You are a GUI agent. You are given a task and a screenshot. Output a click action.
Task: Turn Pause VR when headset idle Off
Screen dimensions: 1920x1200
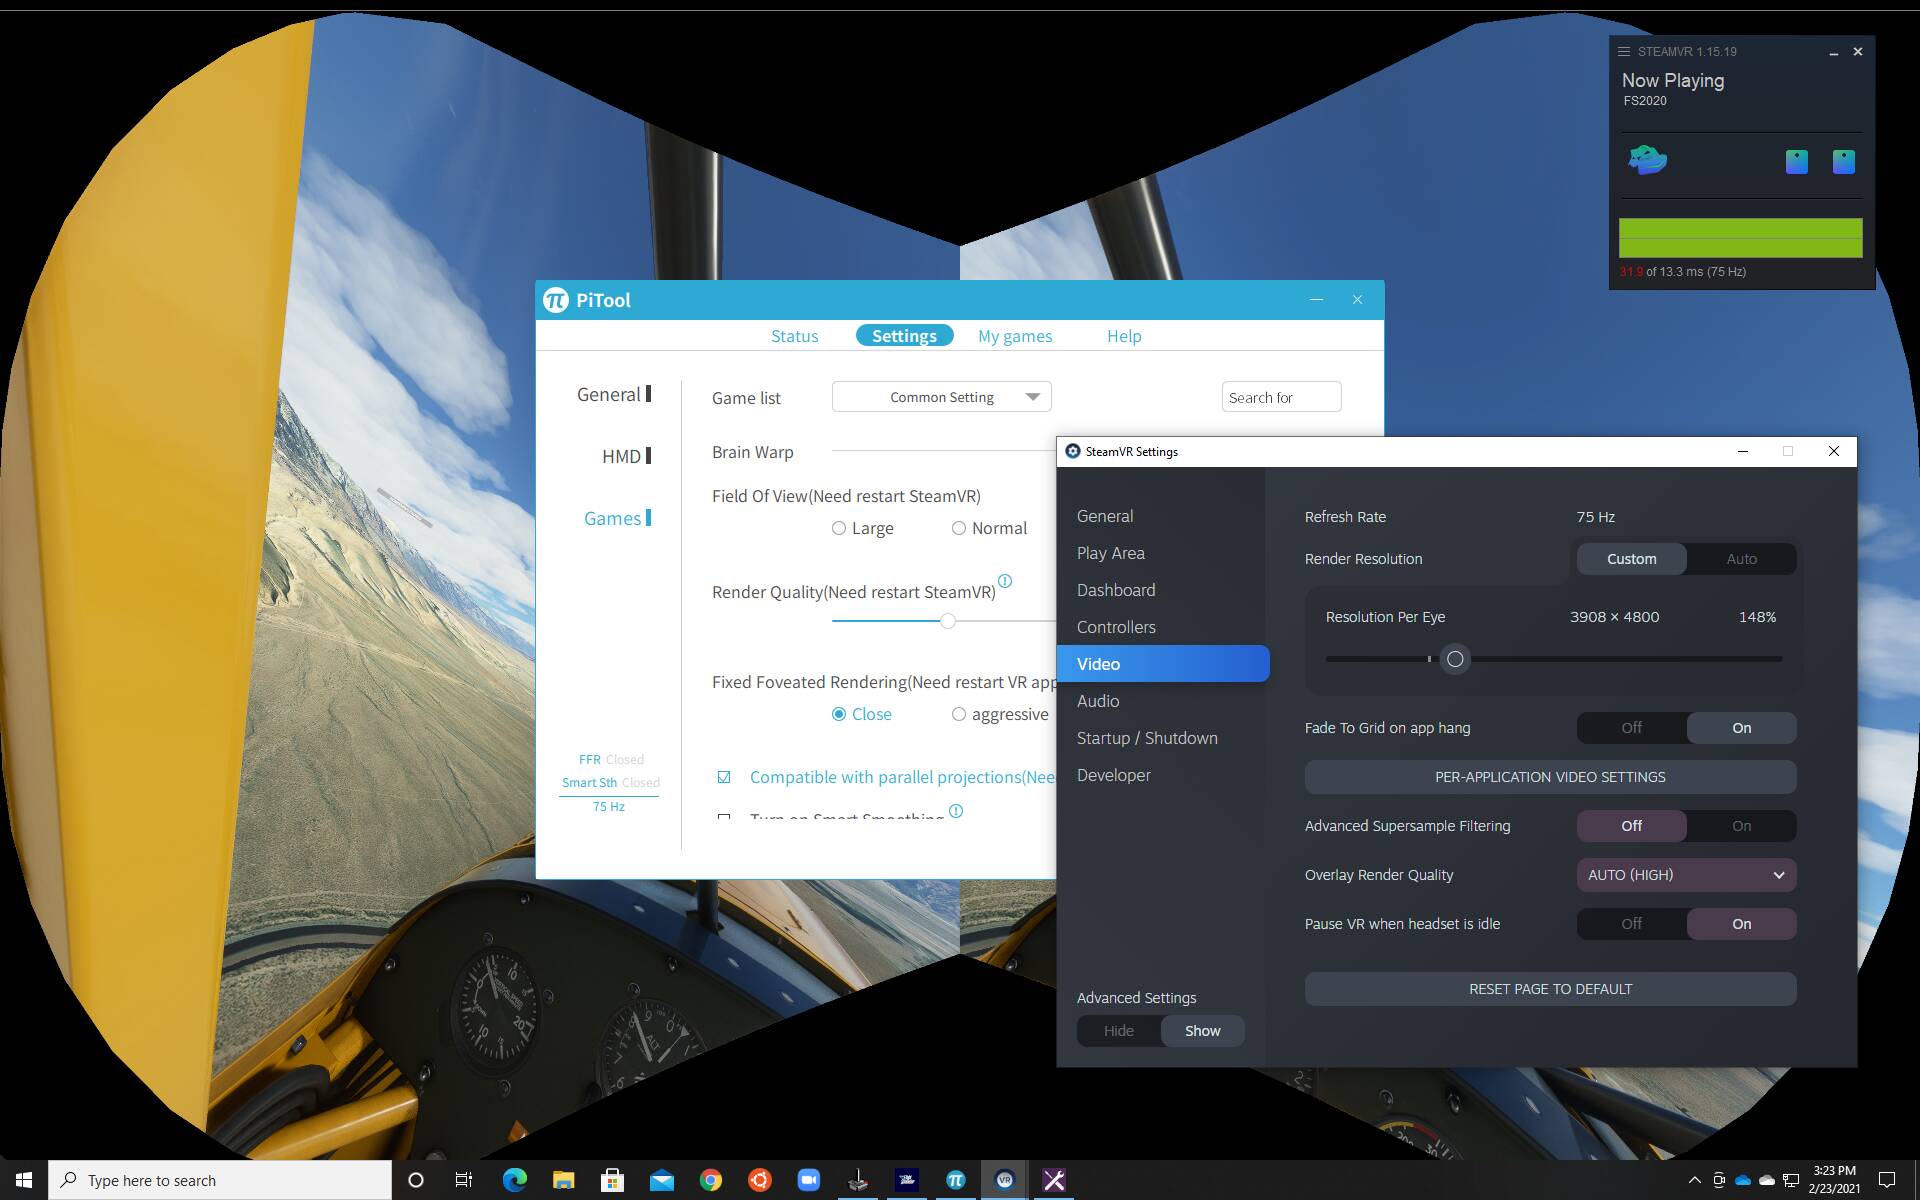[x=1631, y=924]
